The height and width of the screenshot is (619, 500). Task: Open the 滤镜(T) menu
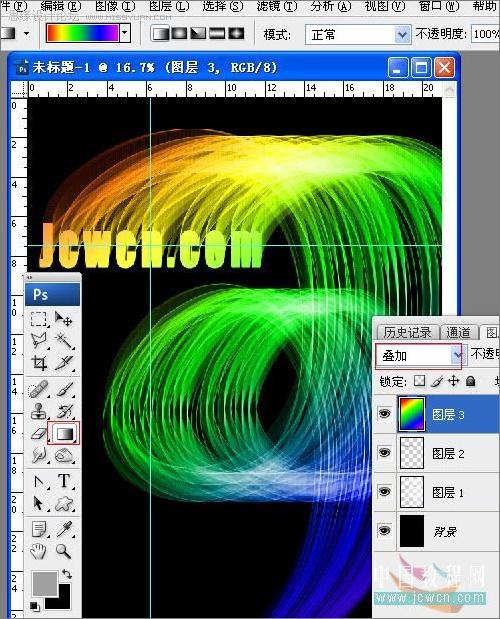[x=276, y=6]
